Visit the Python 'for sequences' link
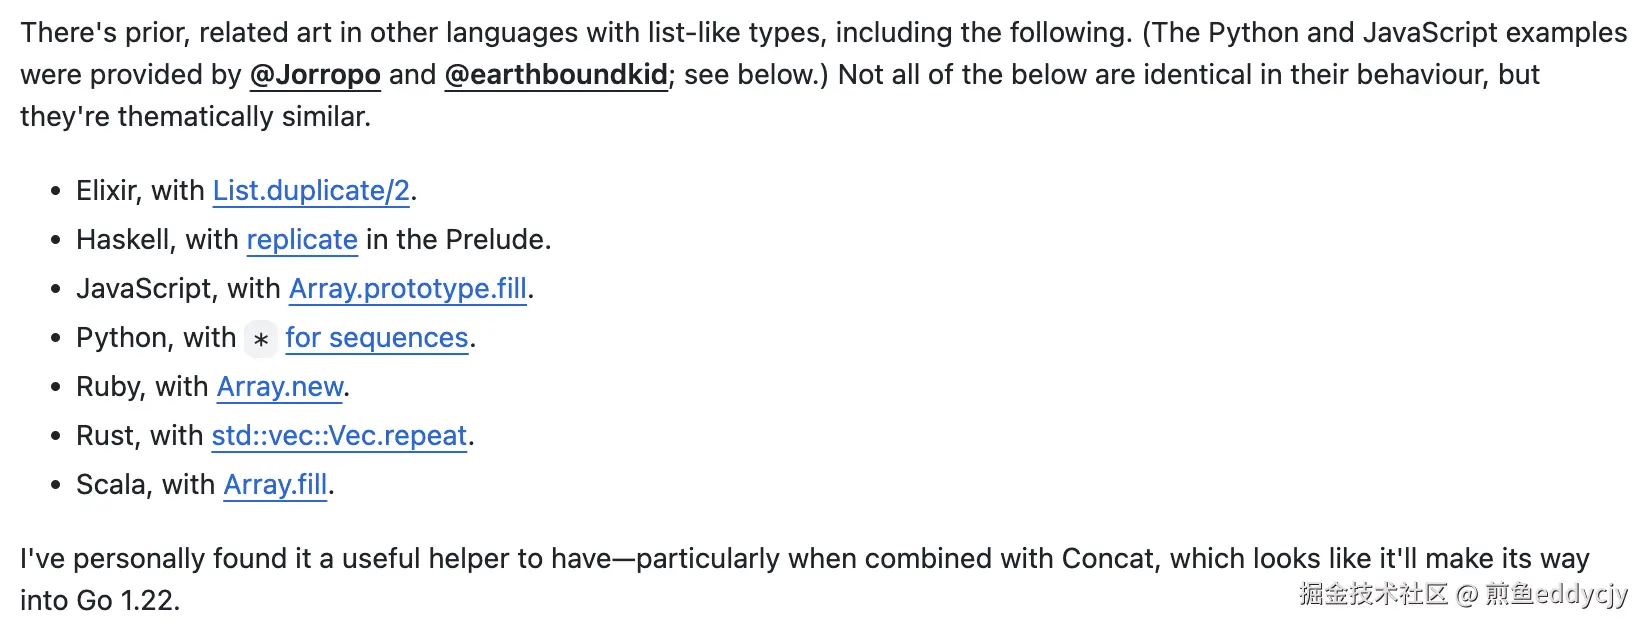This screenshot has height=628, width=1648. pyautogui.click(x=376, y=338)
